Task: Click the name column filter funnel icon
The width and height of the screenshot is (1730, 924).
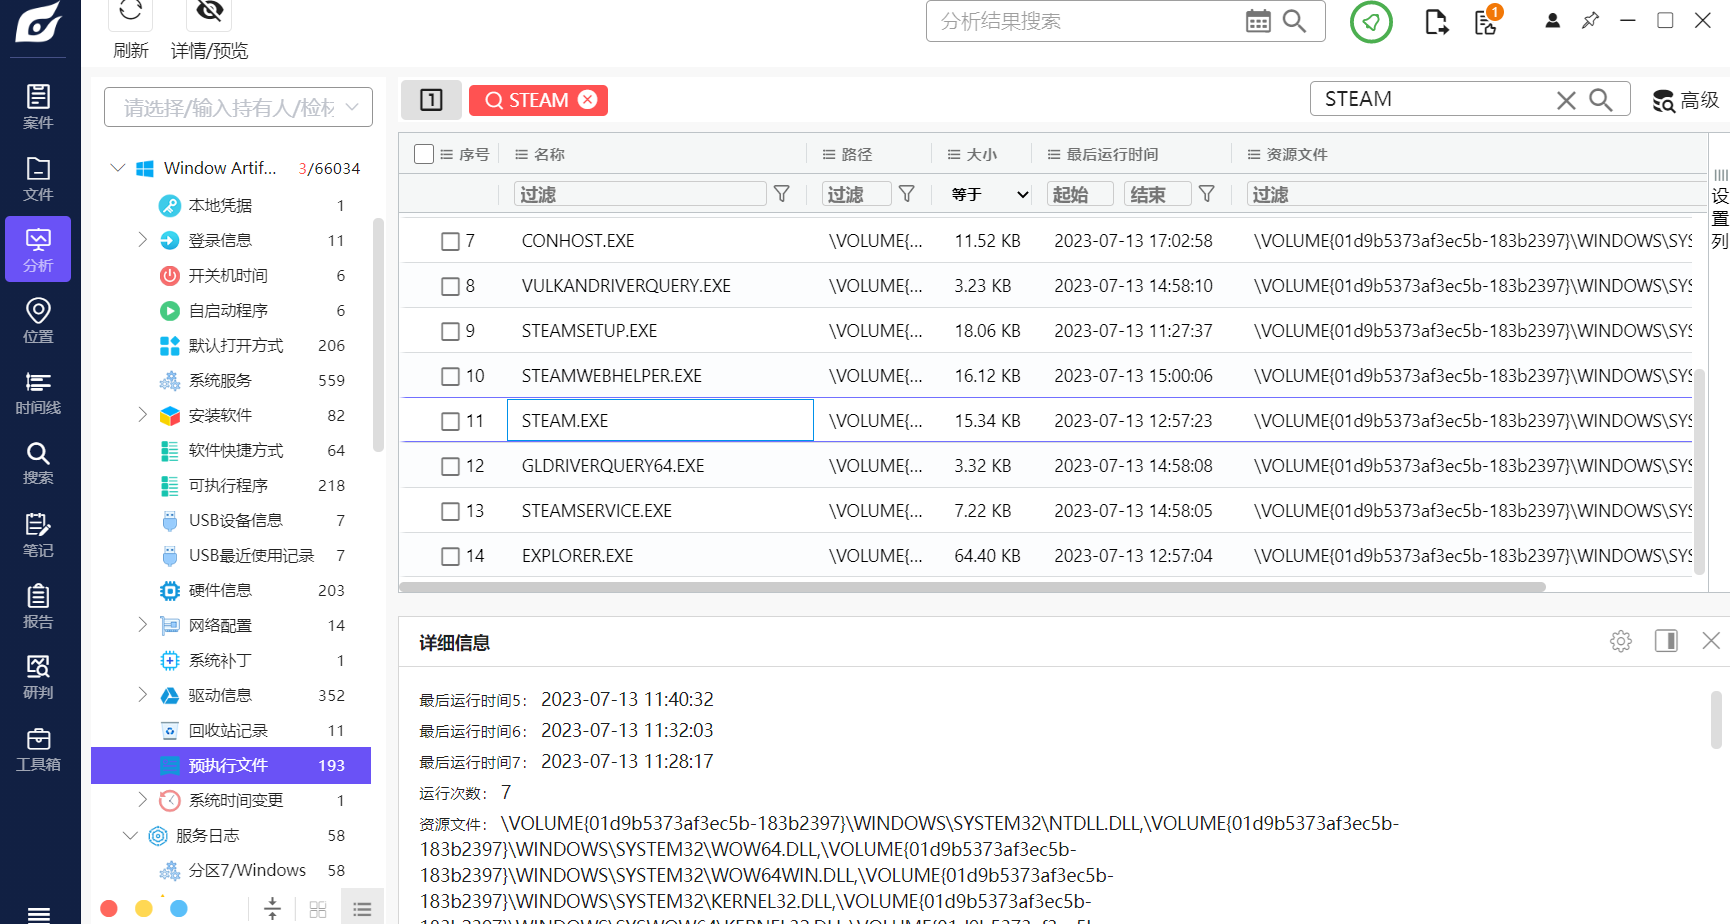Action: (x=782, y=194)
